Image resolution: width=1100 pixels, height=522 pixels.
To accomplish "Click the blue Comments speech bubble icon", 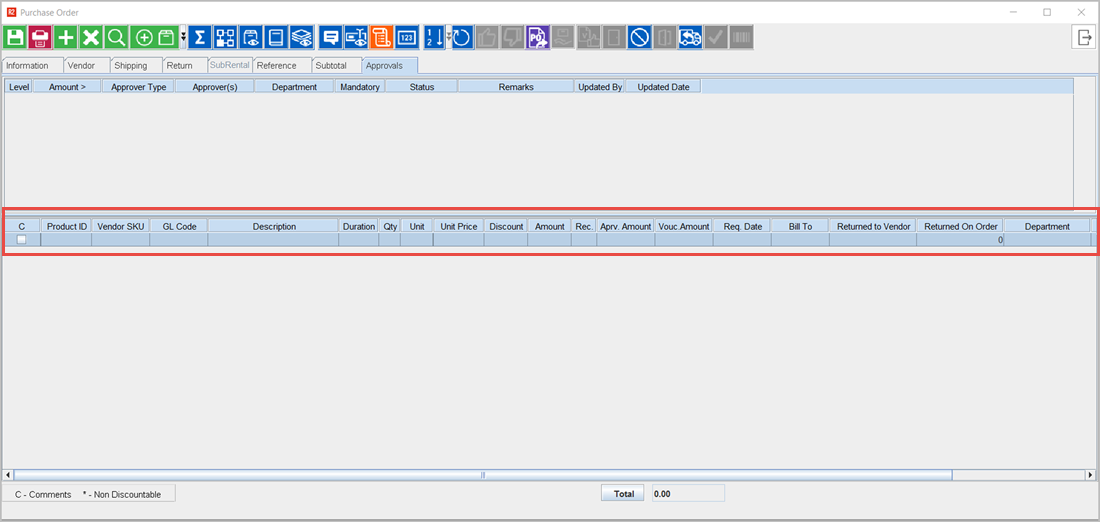I will (330, 38).
